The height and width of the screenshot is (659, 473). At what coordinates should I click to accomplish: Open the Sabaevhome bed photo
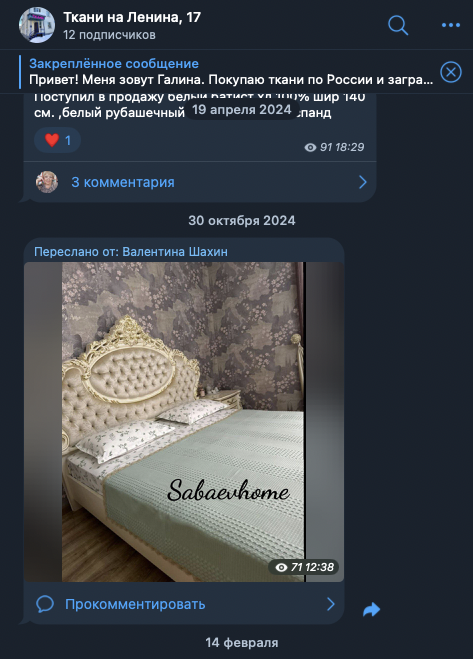click(x=184, y=422)
